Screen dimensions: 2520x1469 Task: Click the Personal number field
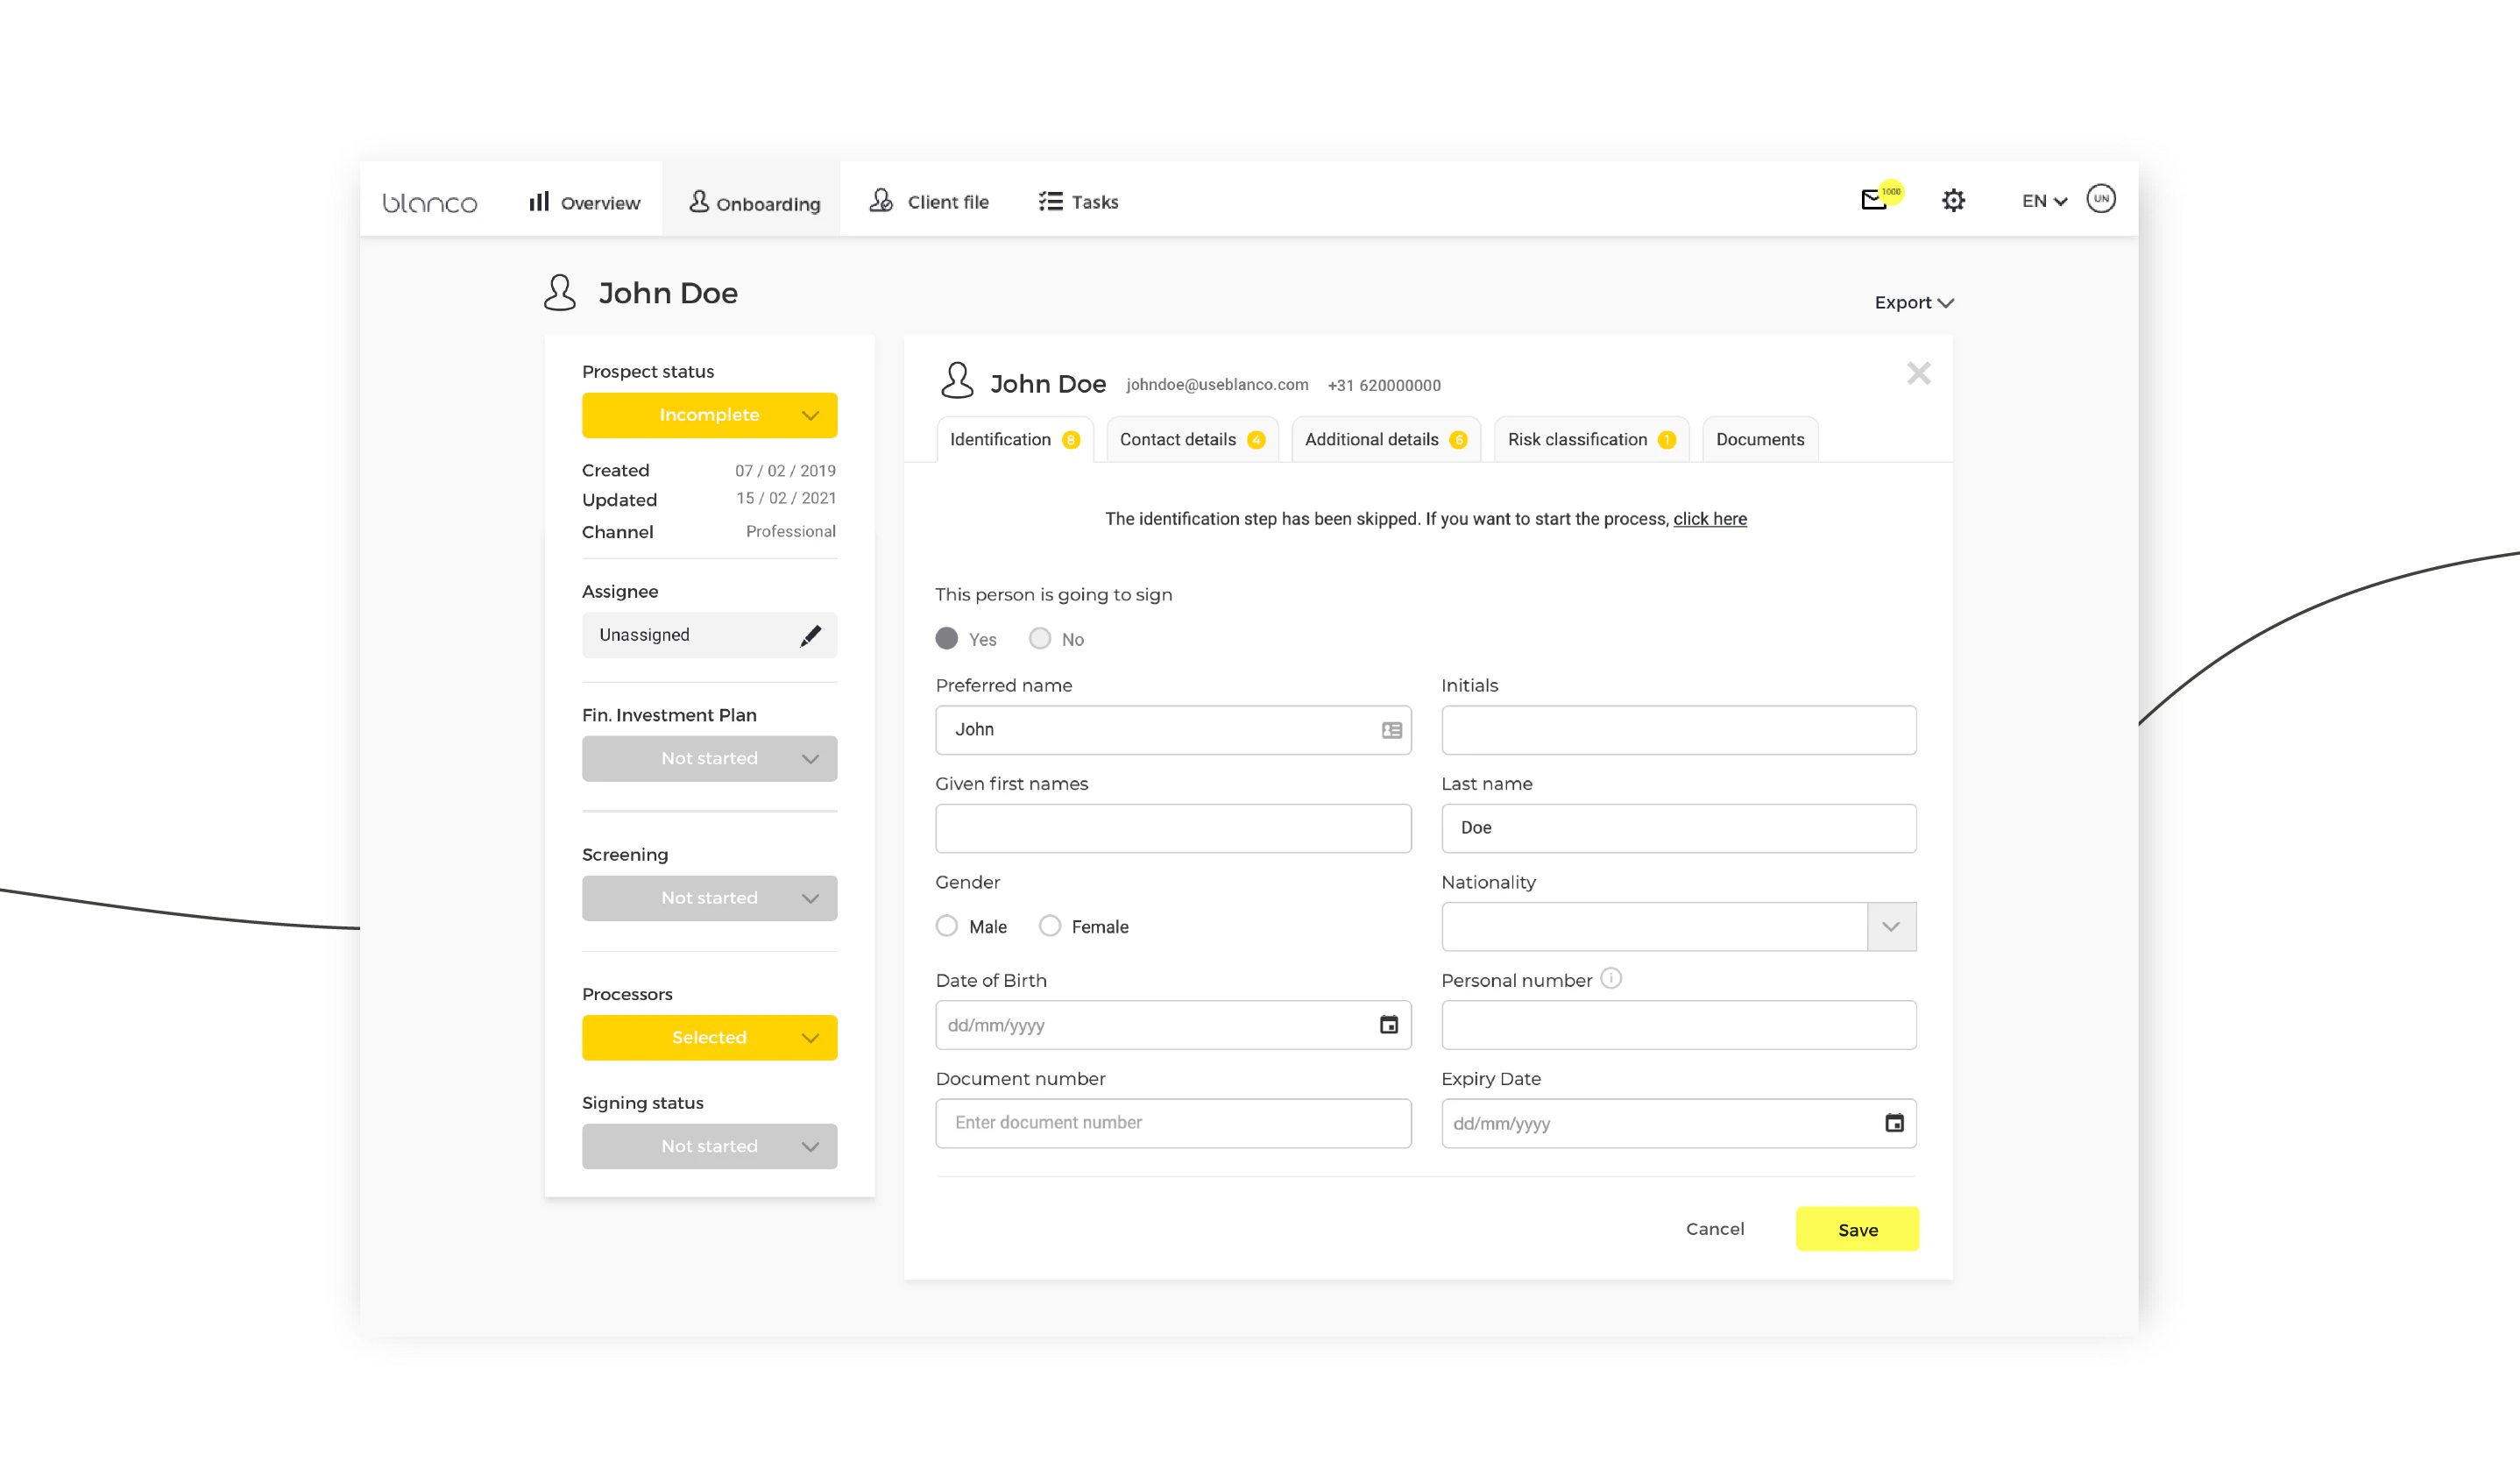click(1678, 1025)
